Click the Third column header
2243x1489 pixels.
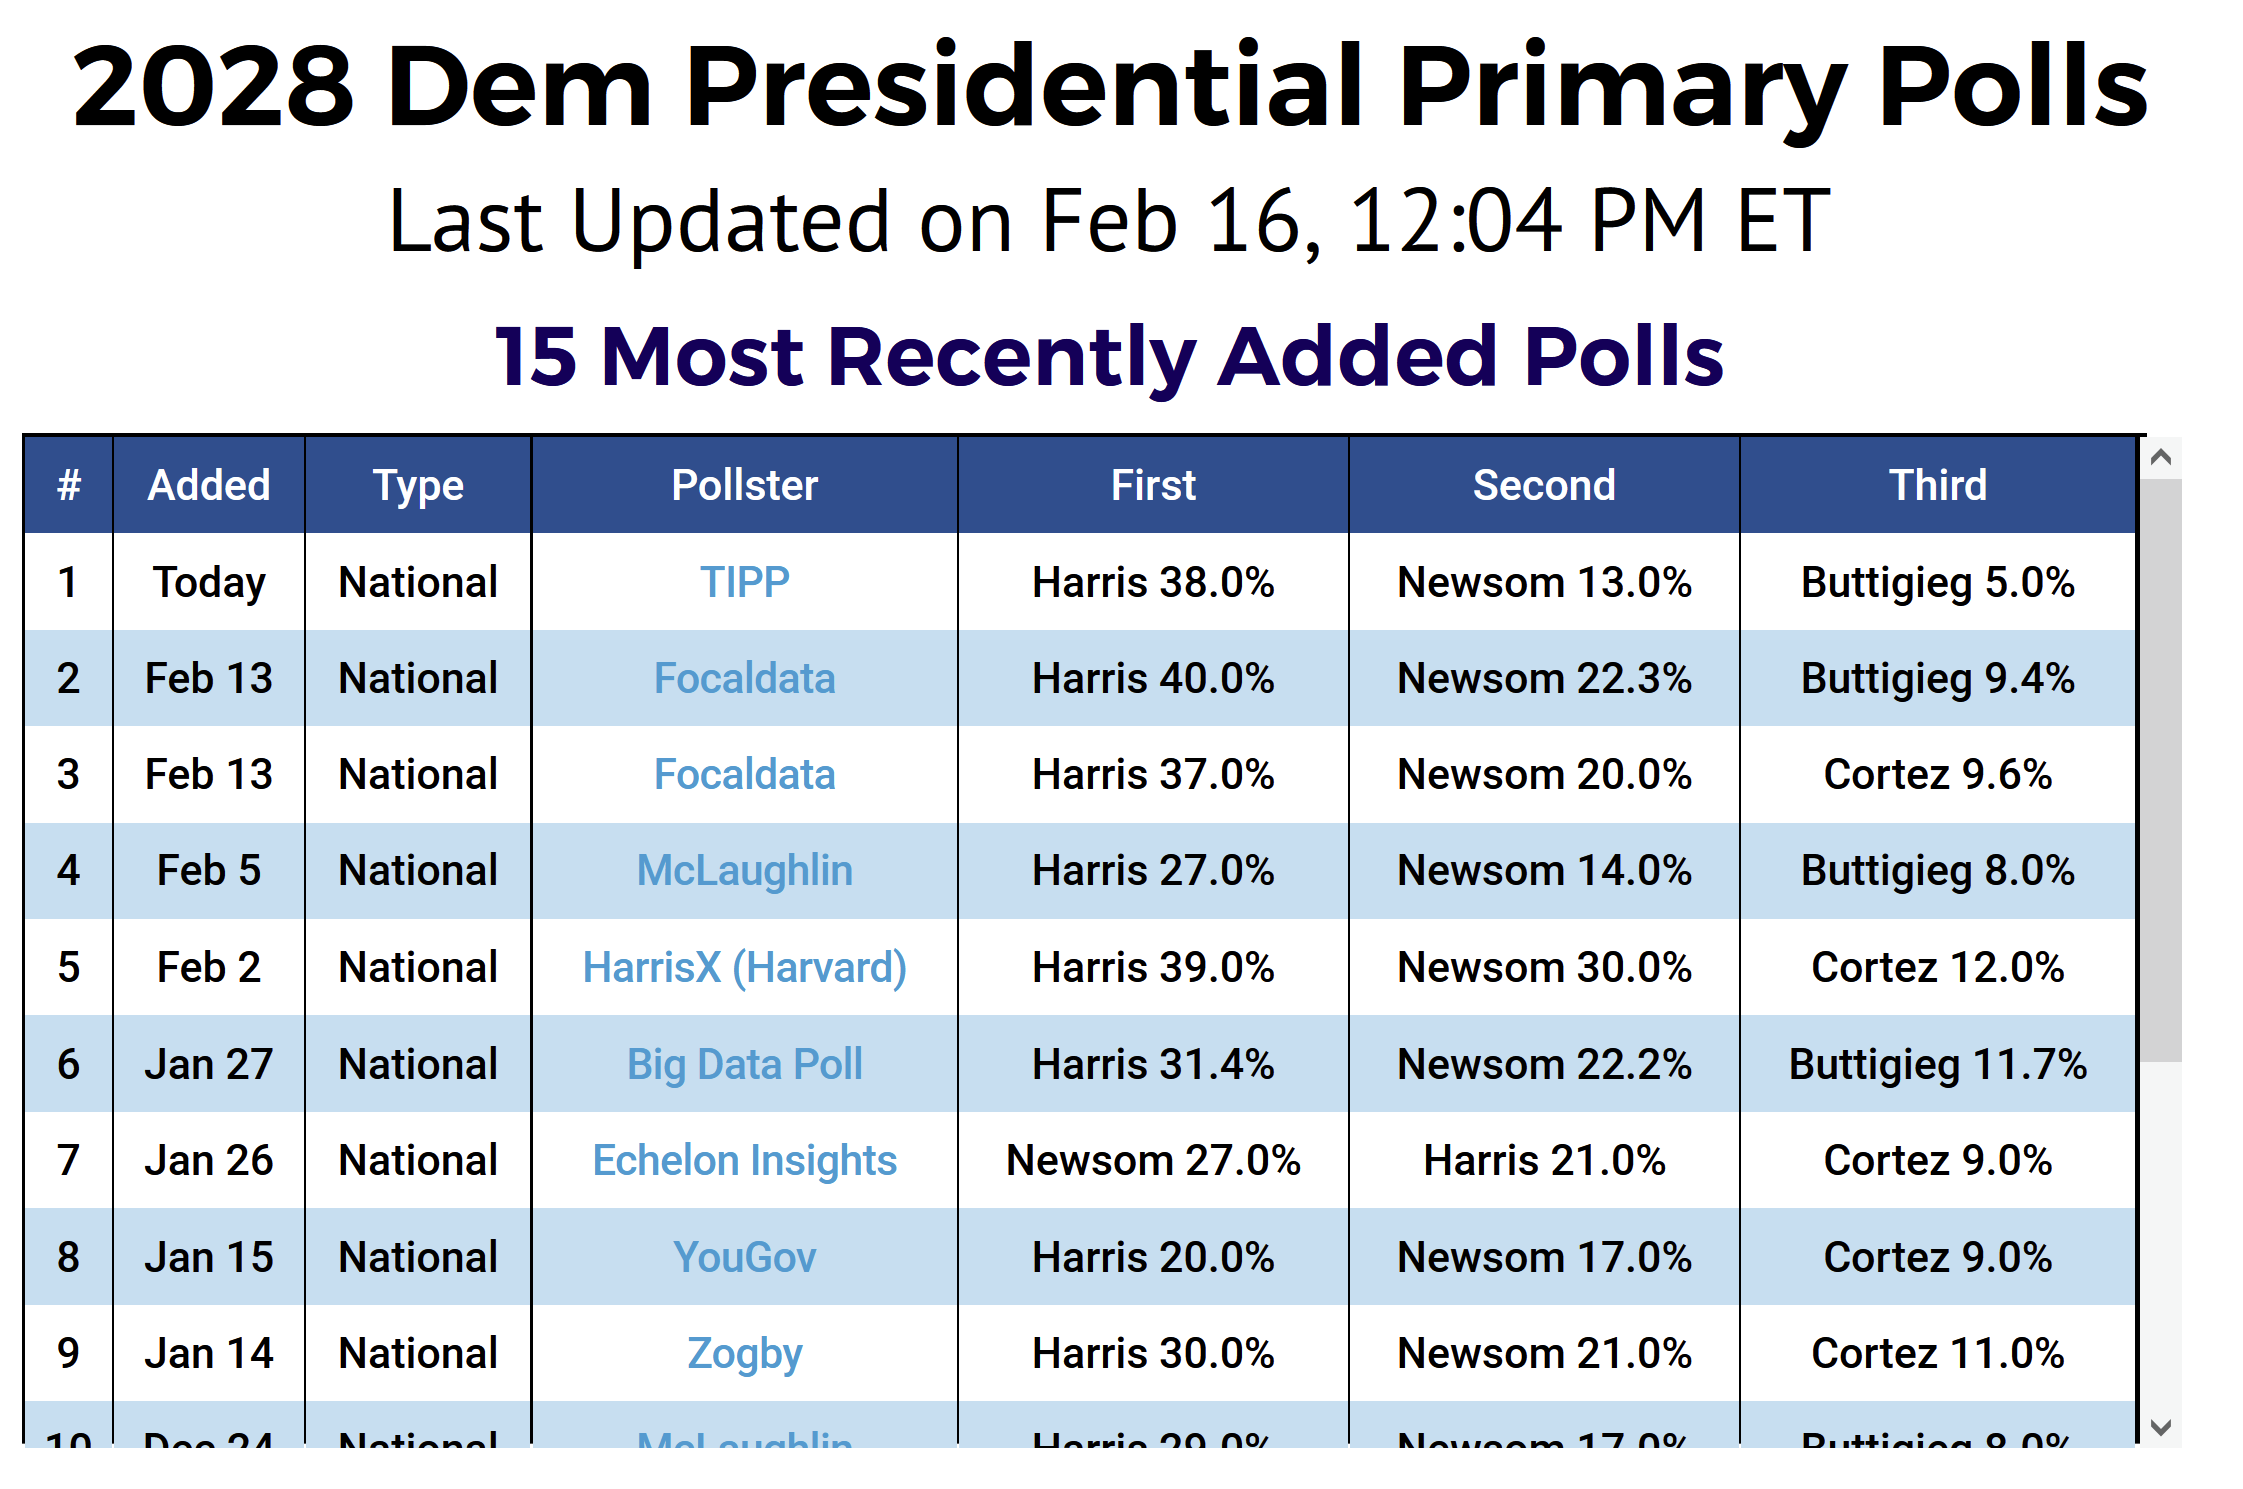tap(1937, 485)
